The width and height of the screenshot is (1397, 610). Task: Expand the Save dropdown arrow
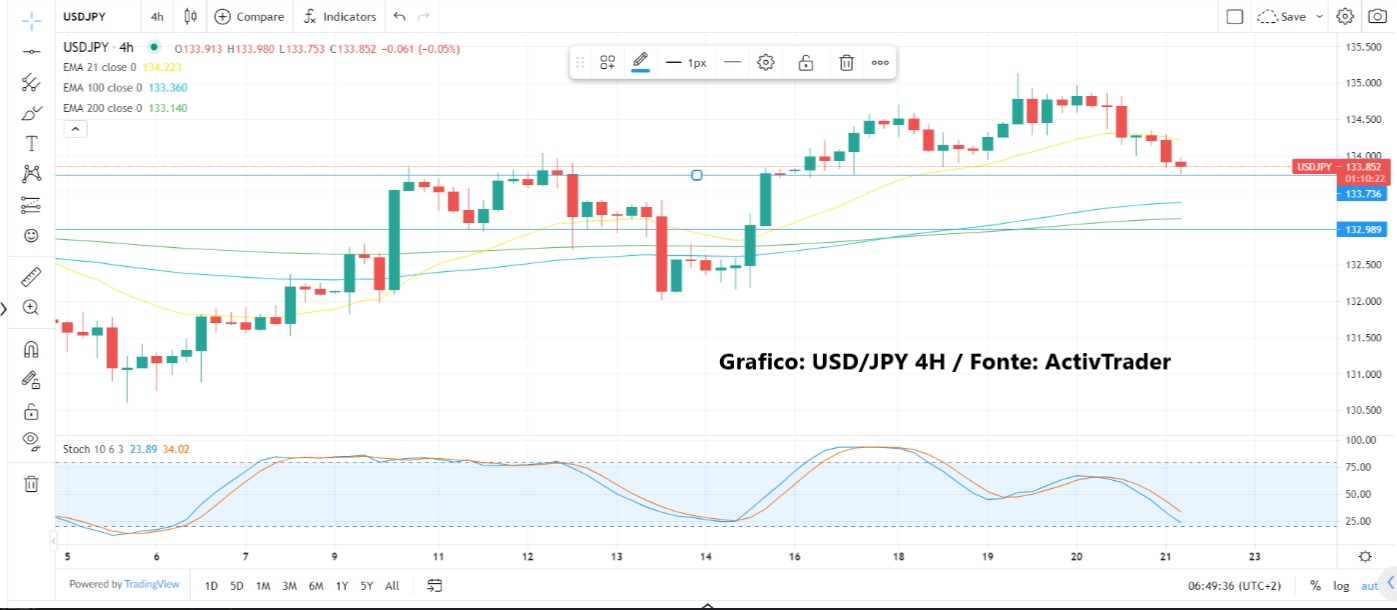coord(1318,16)
